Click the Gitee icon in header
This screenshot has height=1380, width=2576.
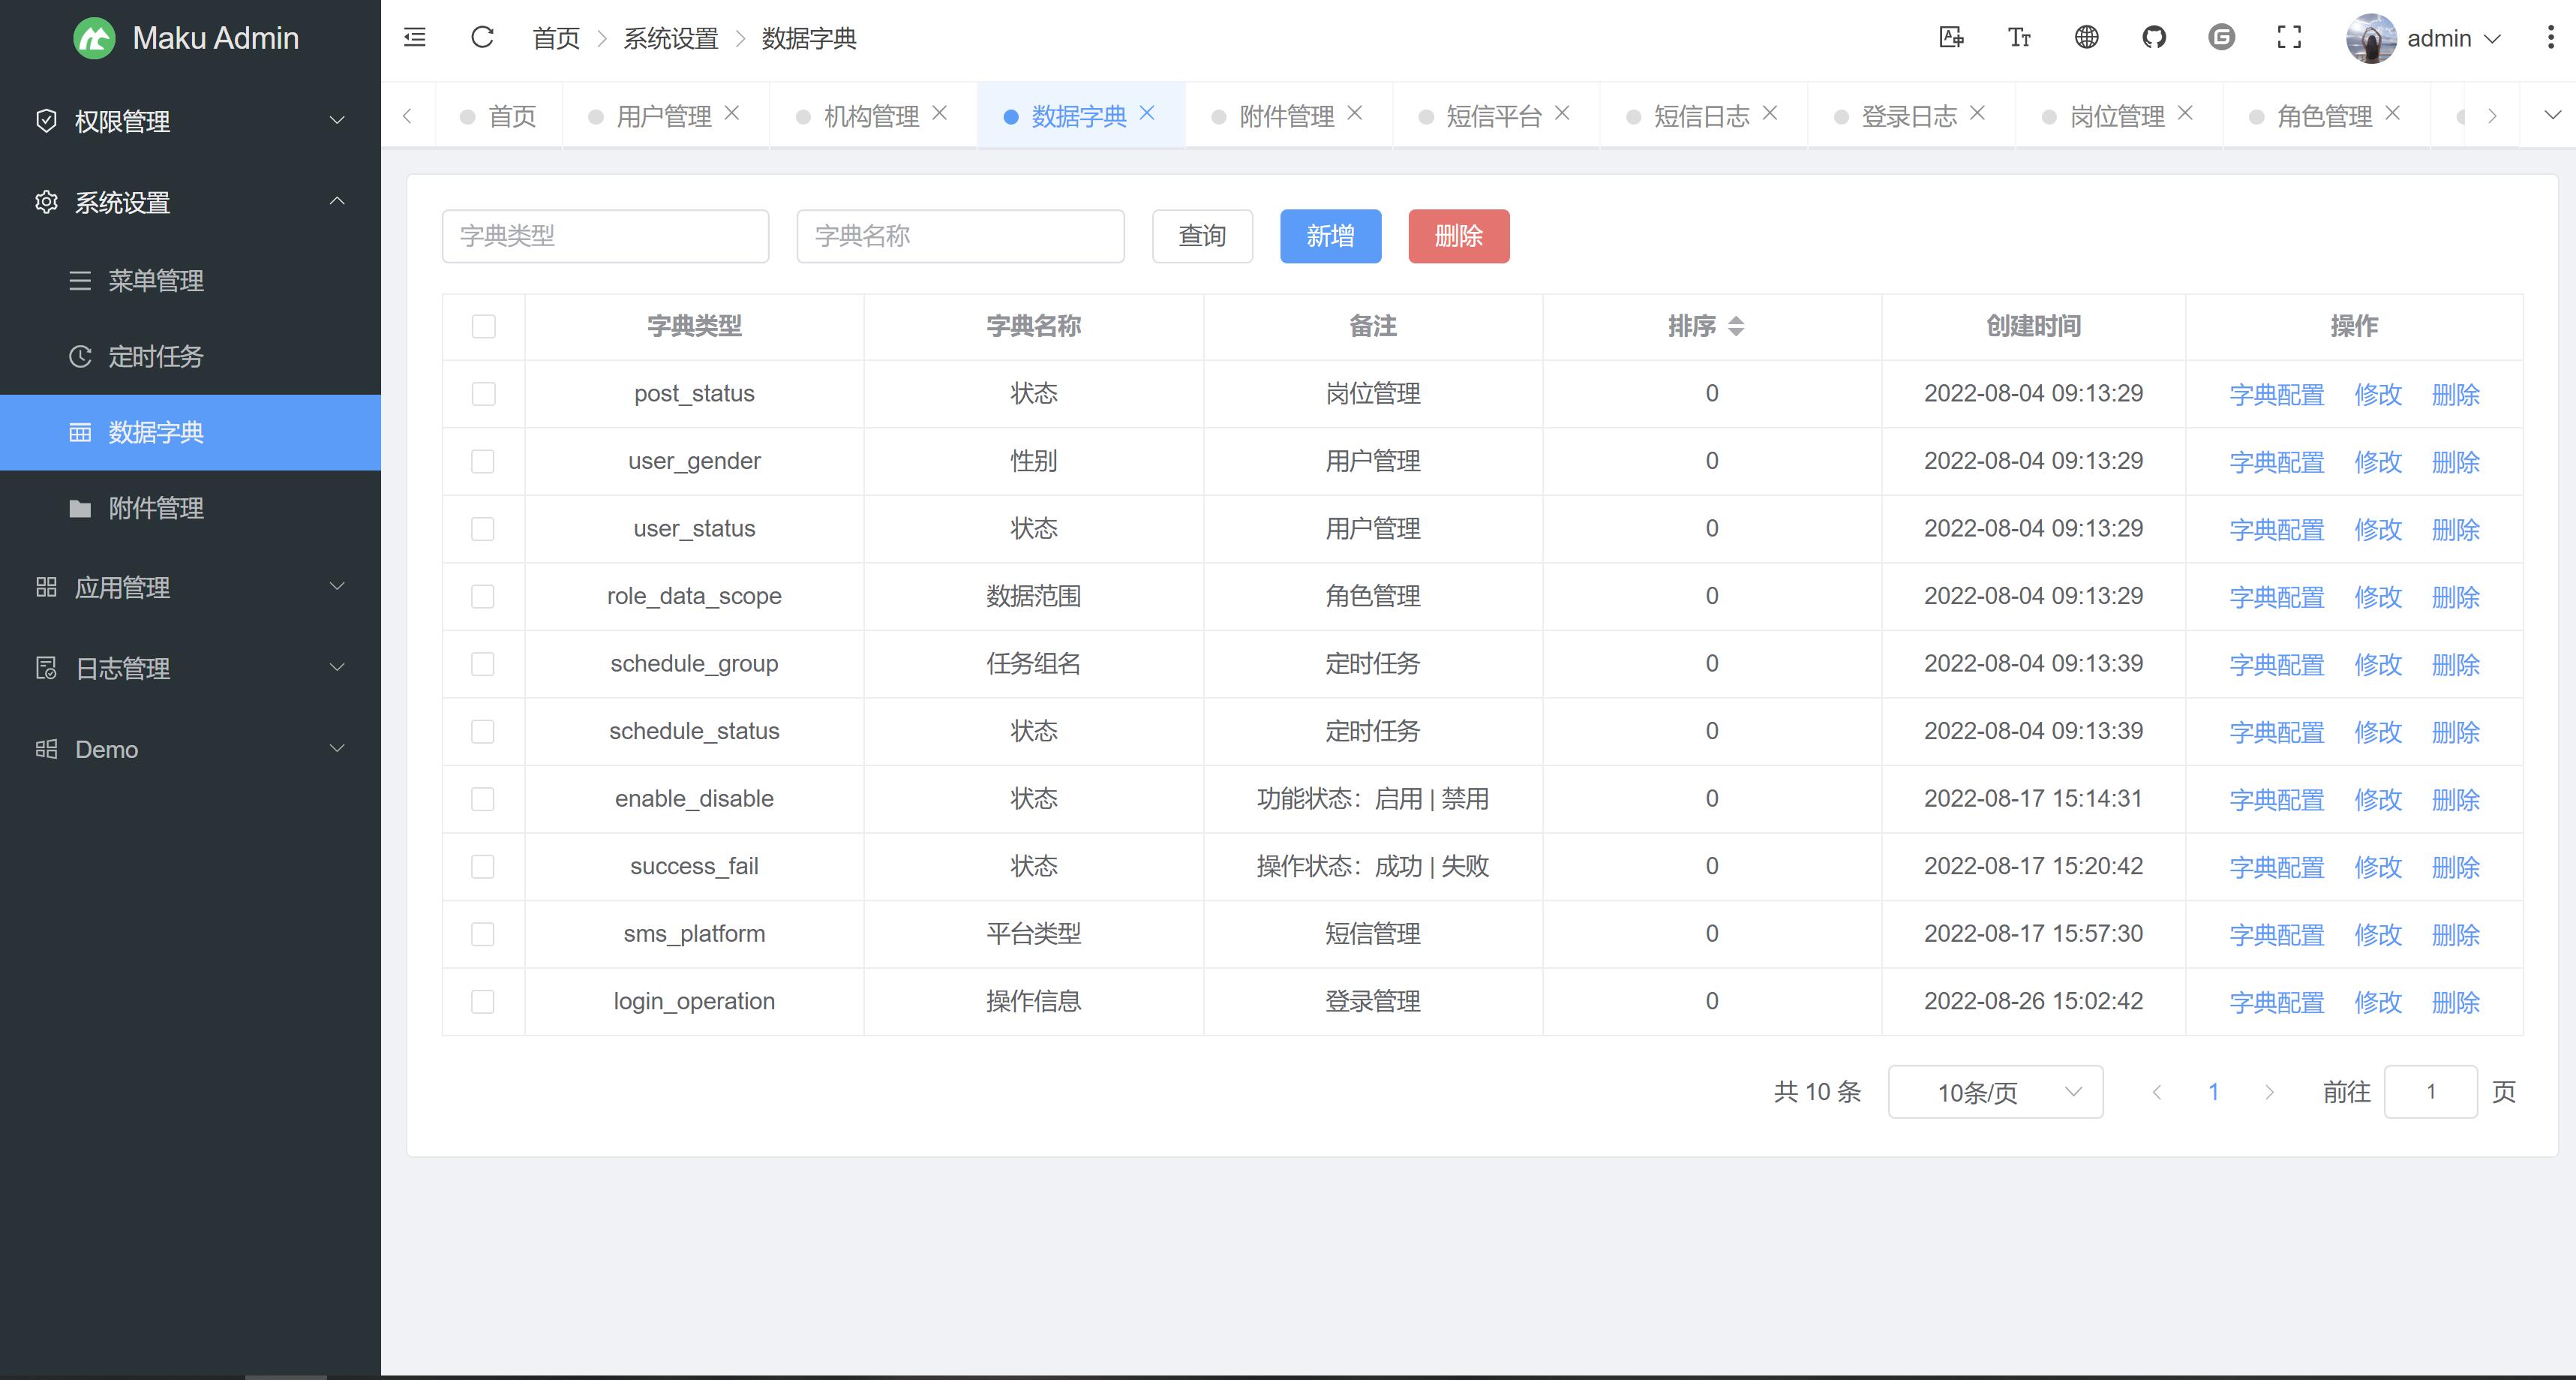(x=2221, y=38)
